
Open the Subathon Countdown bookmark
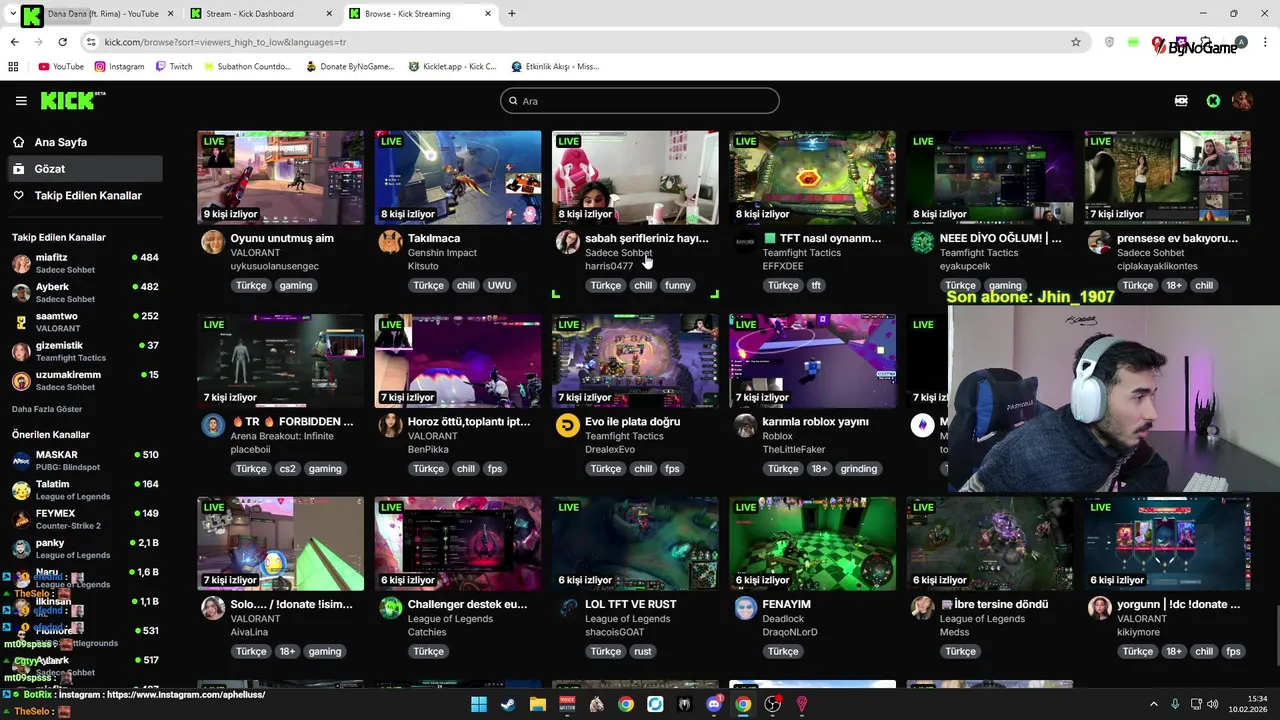click(247, 67)
